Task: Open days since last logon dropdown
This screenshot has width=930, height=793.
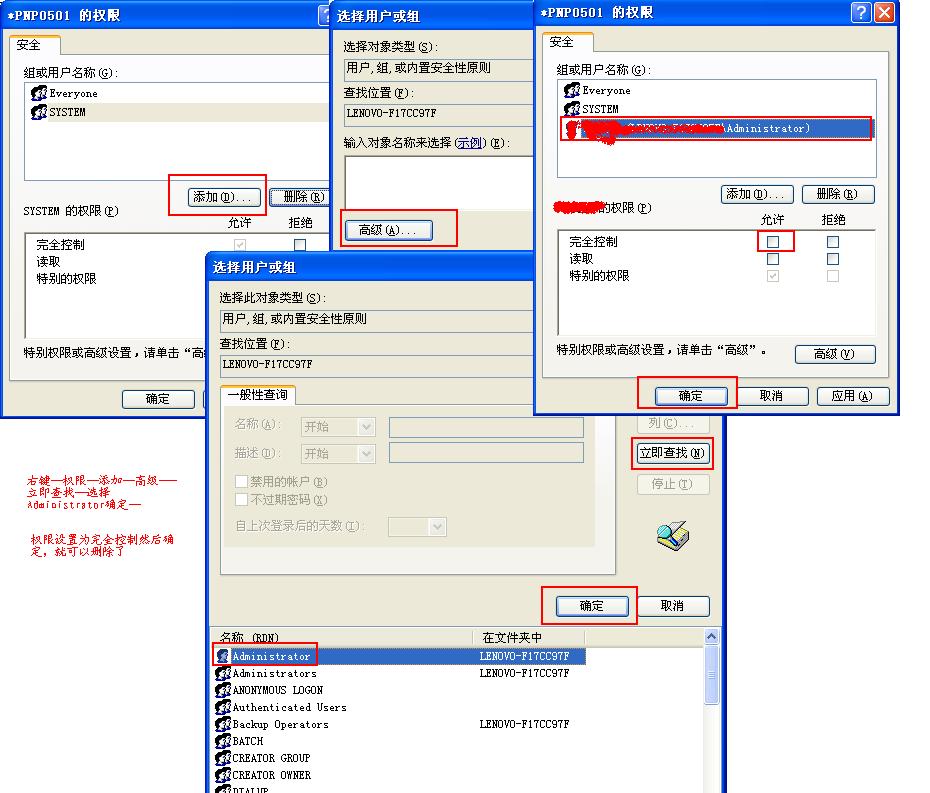Action: coord(438,527)
